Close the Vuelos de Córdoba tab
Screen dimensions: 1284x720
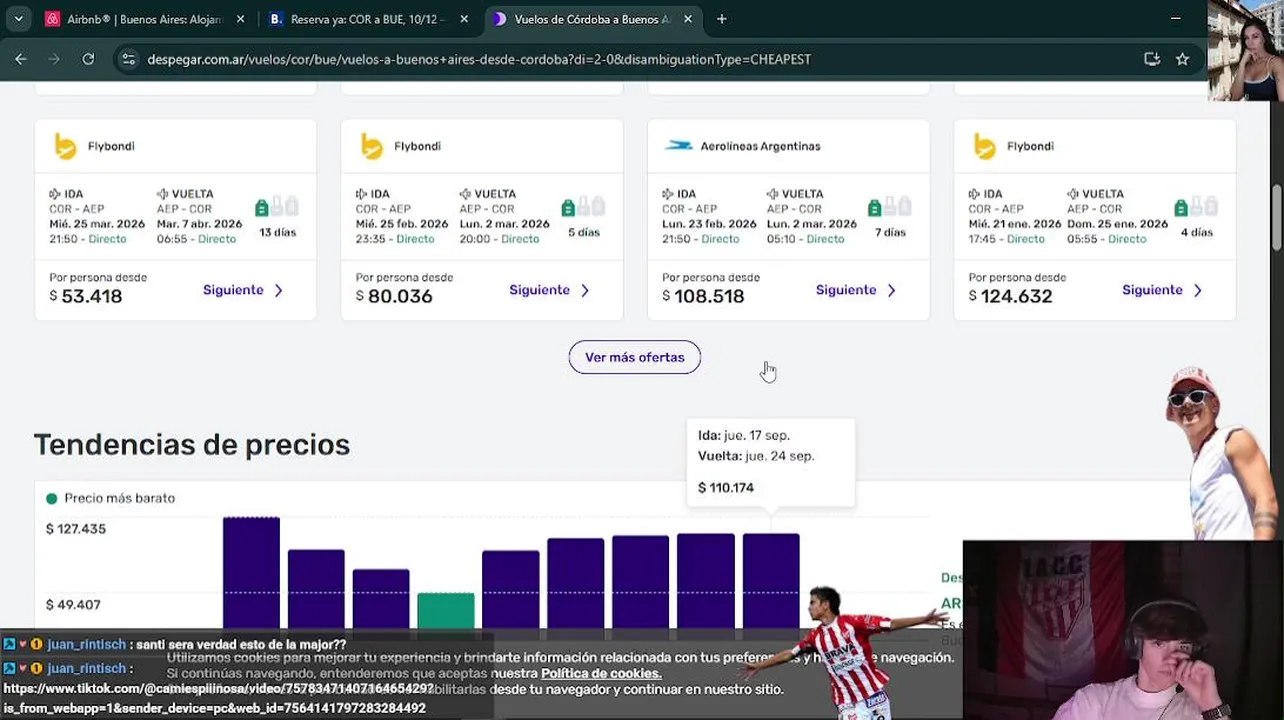click(688, 19)
